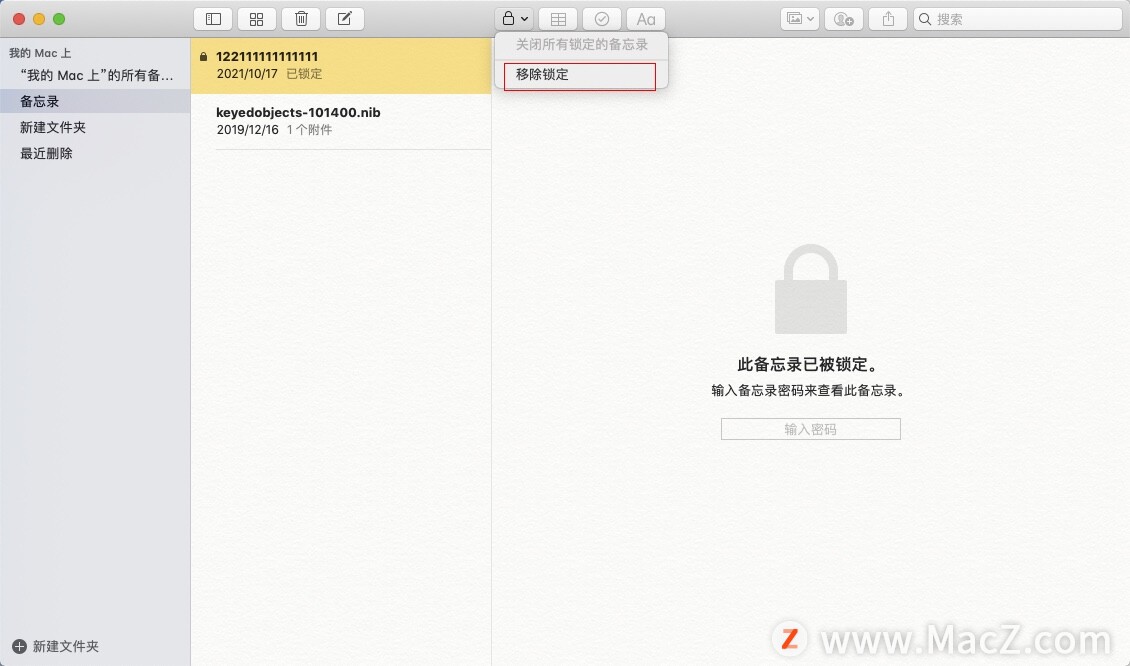
Task: Open the lock dropdown menu
Action: pos(514,19)
